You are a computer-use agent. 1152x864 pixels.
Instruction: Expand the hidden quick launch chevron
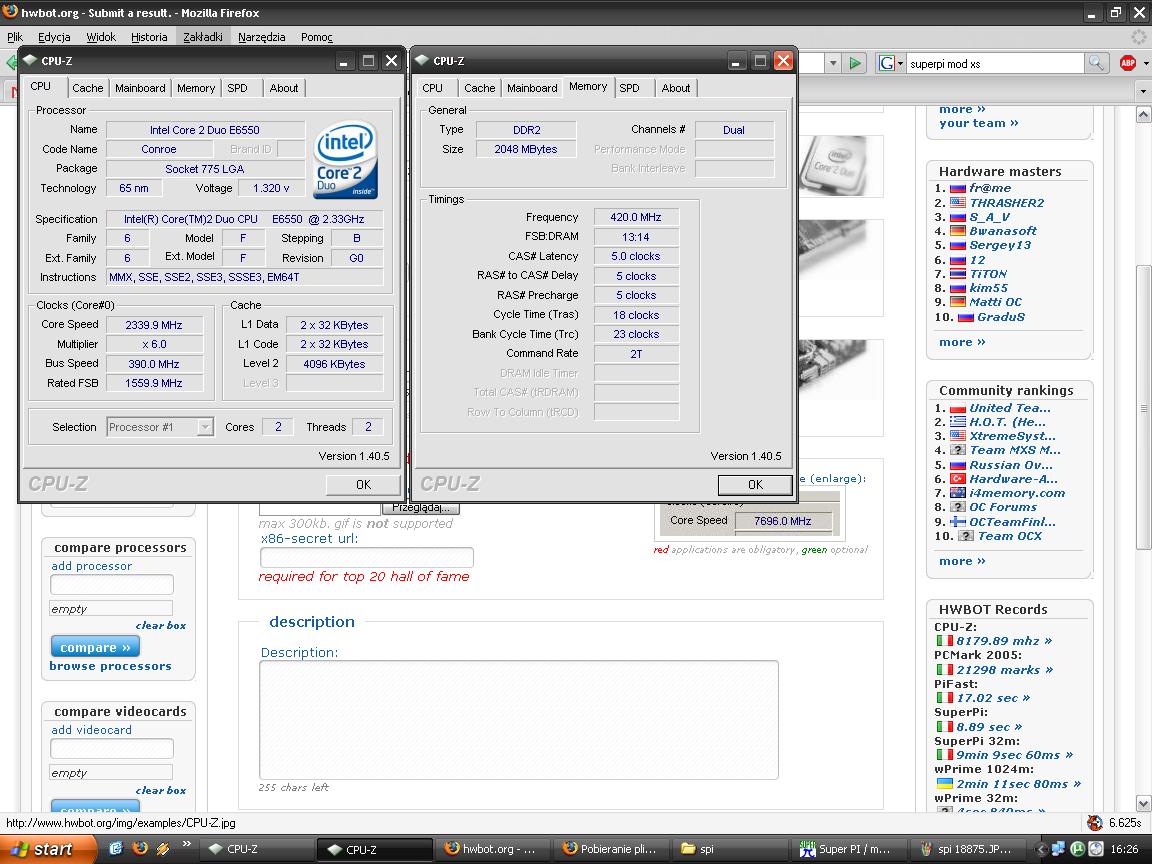187,844
